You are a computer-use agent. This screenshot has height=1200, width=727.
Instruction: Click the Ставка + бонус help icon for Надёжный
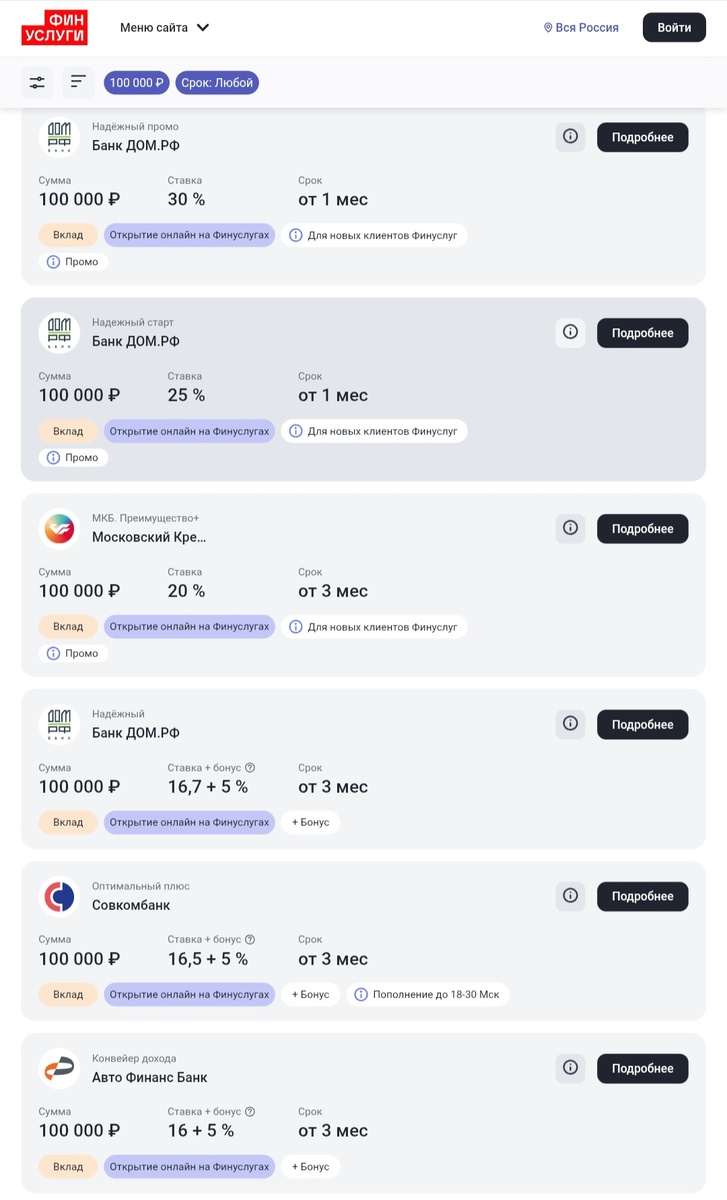[250, 768]
